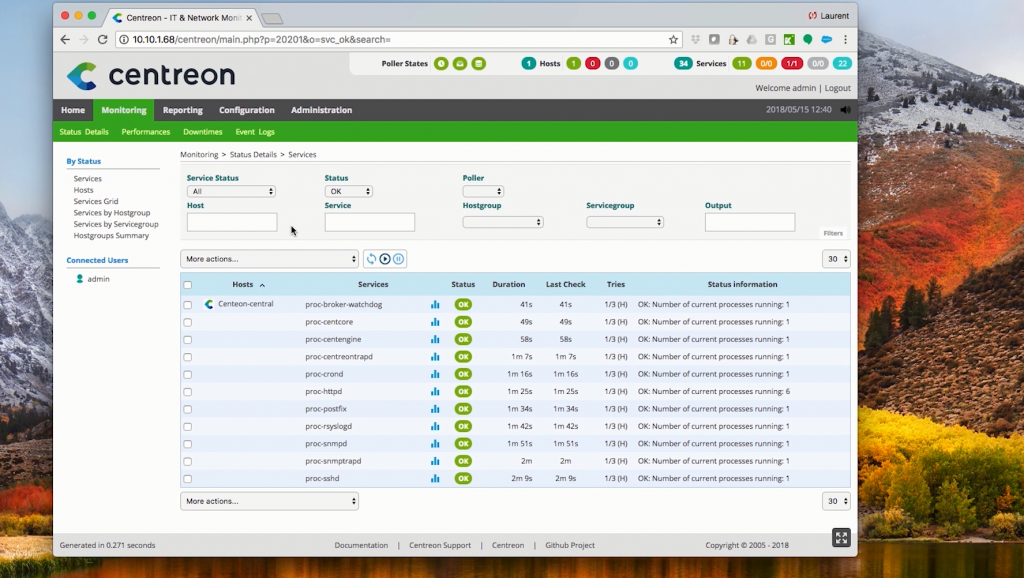Click the sound speaker icon in the nav bar

845,110
